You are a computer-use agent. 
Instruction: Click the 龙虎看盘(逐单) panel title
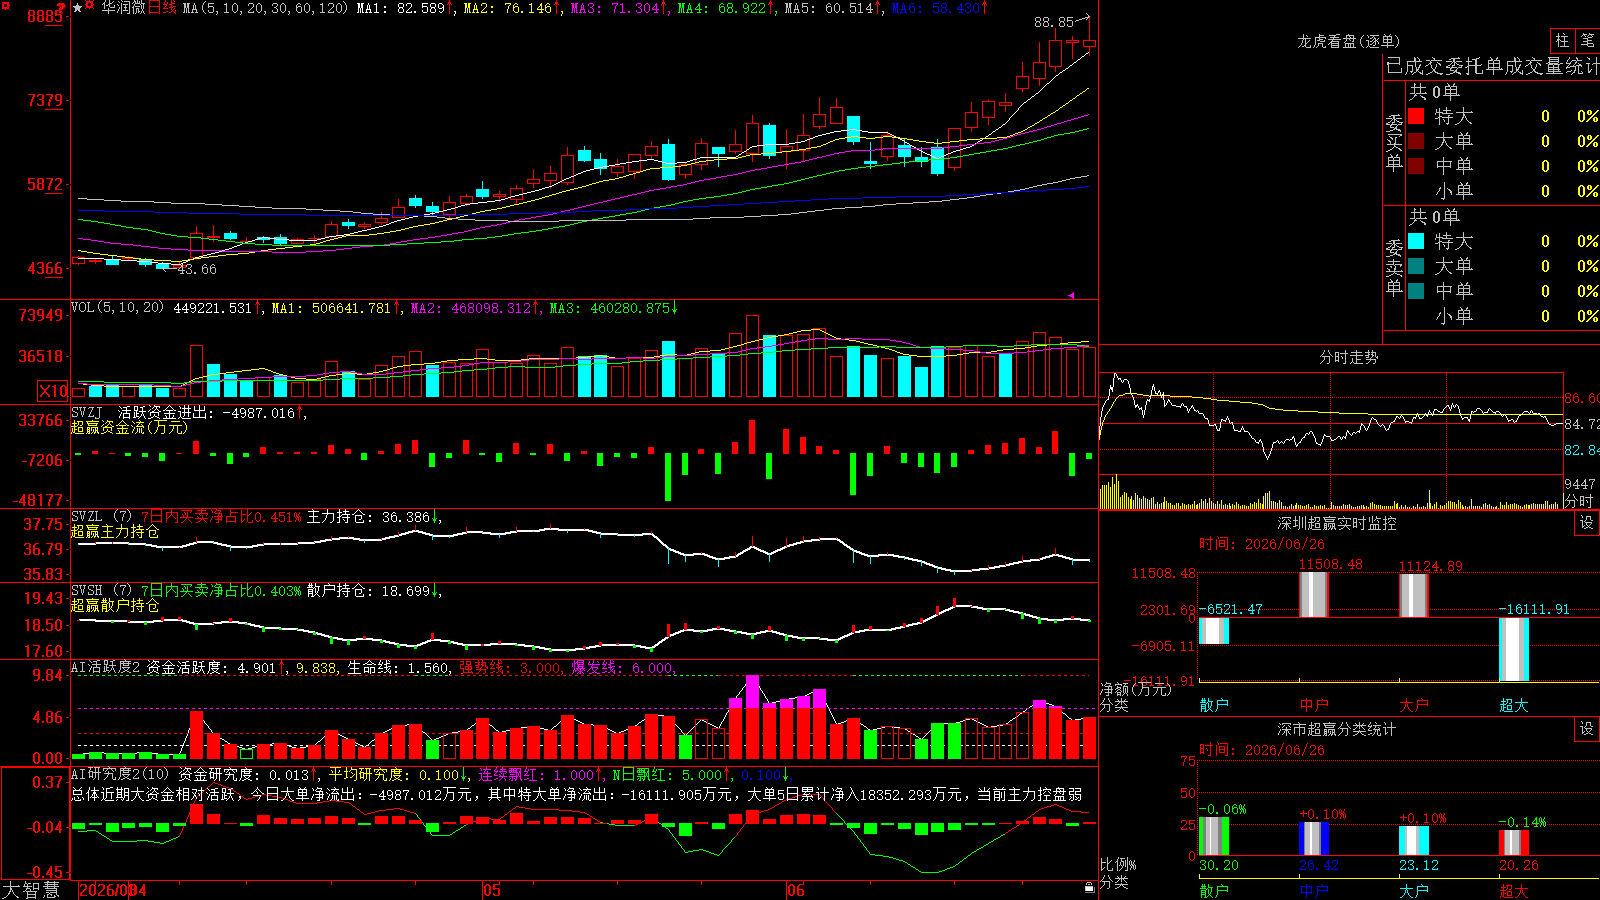1349,41
